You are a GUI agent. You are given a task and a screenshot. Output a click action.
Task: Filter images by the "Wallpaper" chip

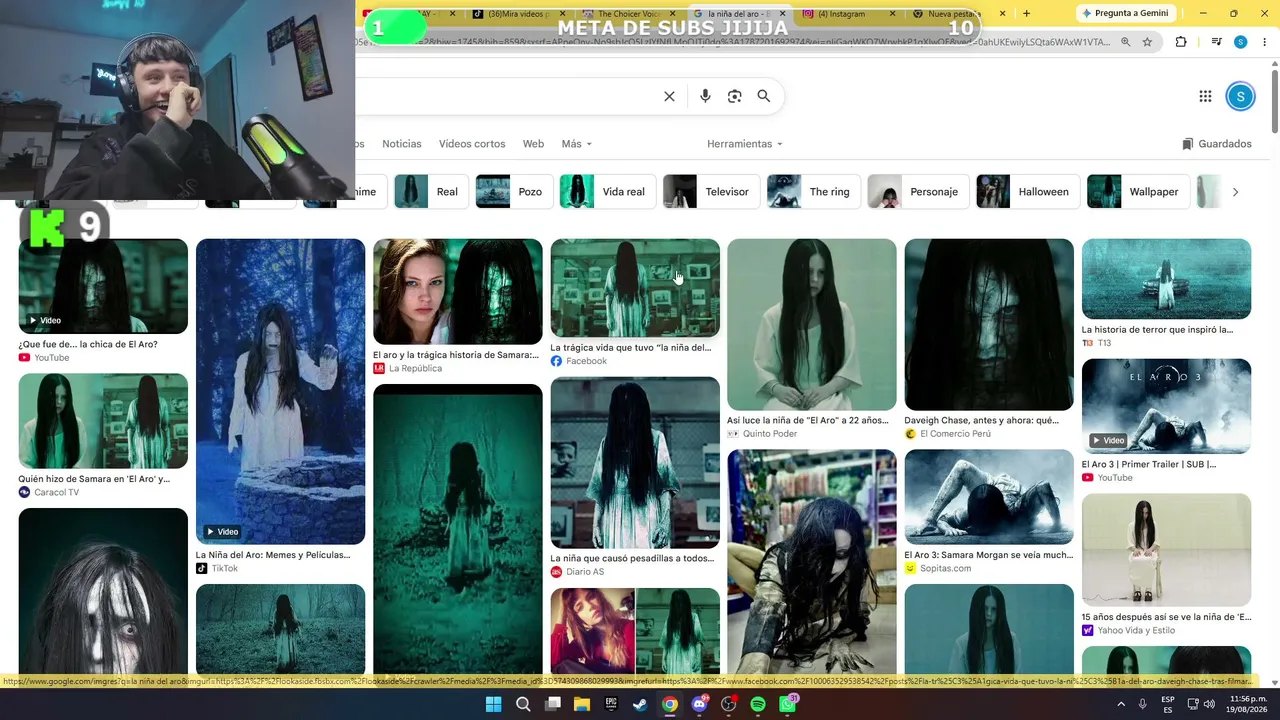pyautogui.click(x=1136, y=192)
